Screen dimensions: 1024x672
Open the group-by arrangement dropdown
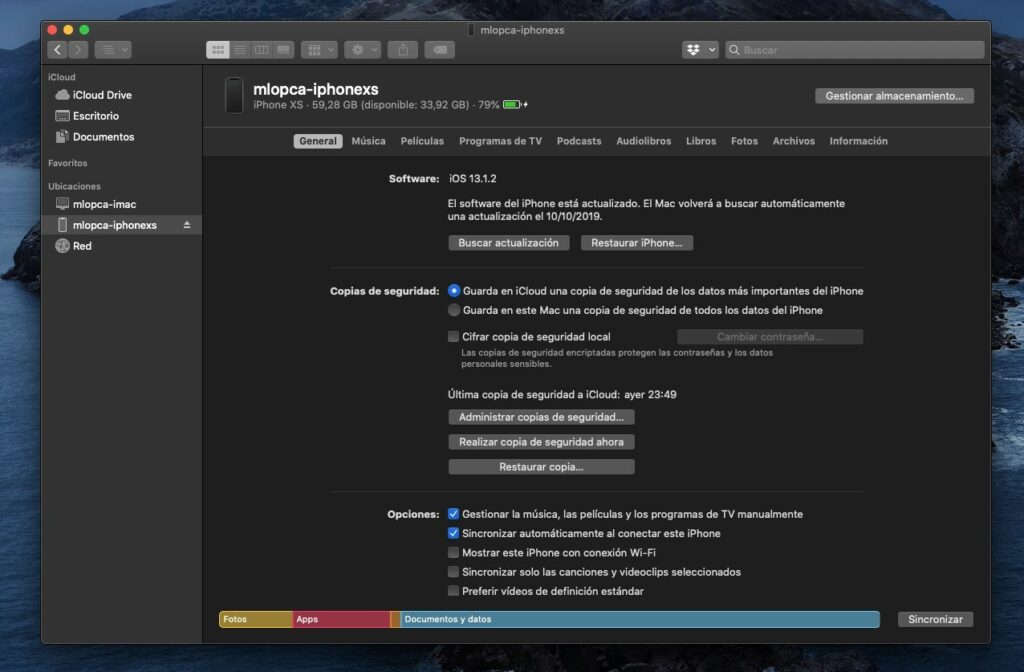pos(319,50)
